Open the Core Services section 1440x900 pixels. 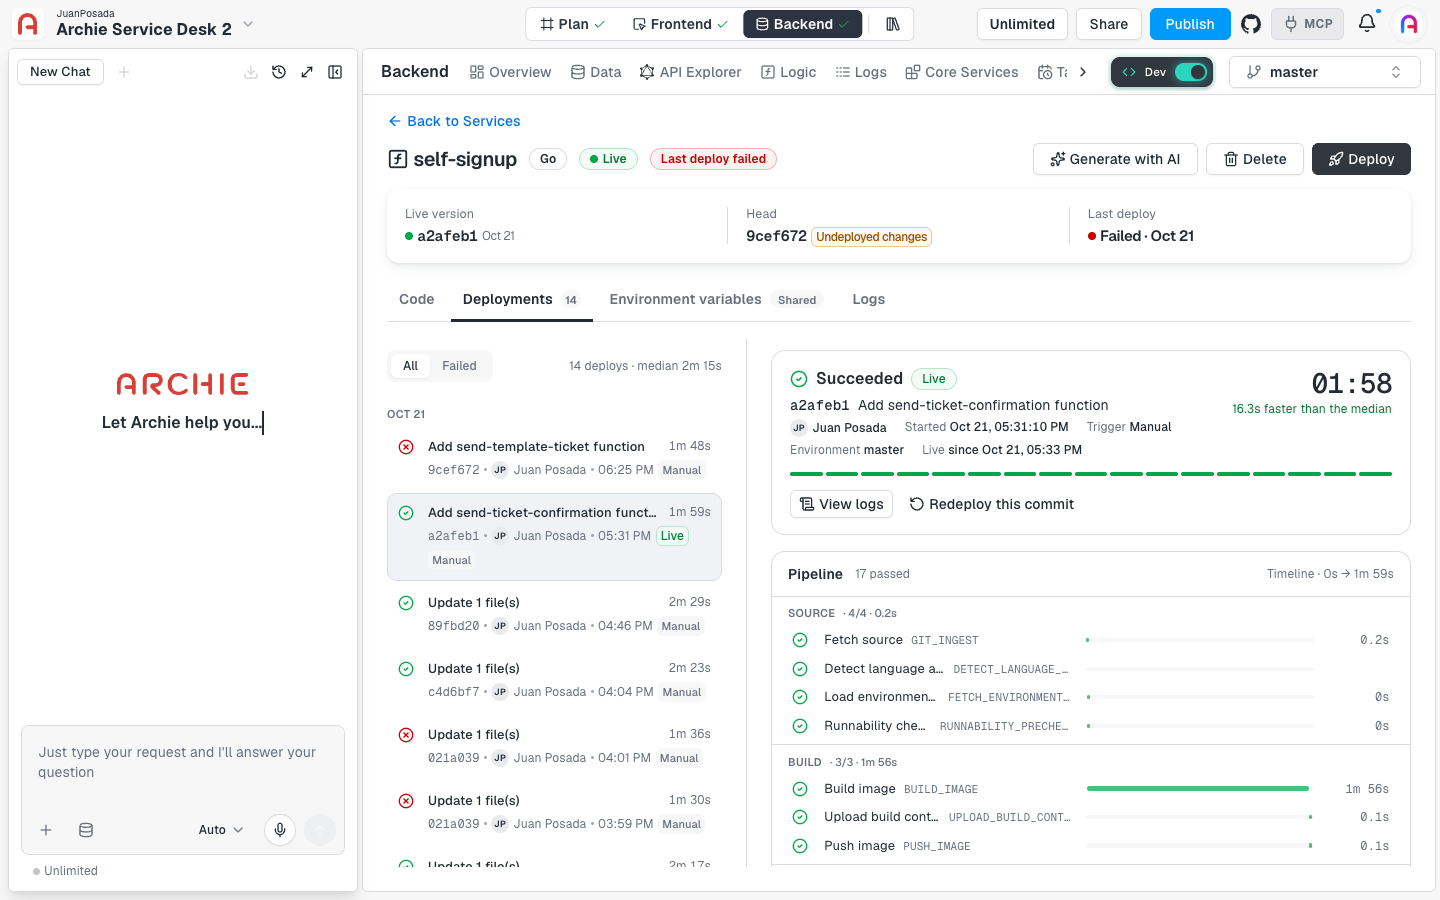point(962,72)
